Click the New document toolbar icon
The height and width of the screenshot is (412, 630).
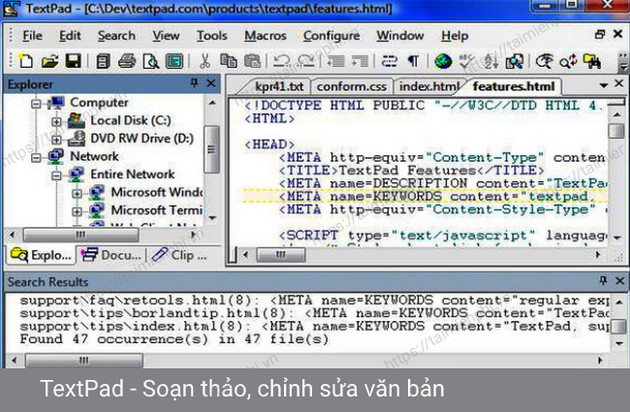coord(27,62)
